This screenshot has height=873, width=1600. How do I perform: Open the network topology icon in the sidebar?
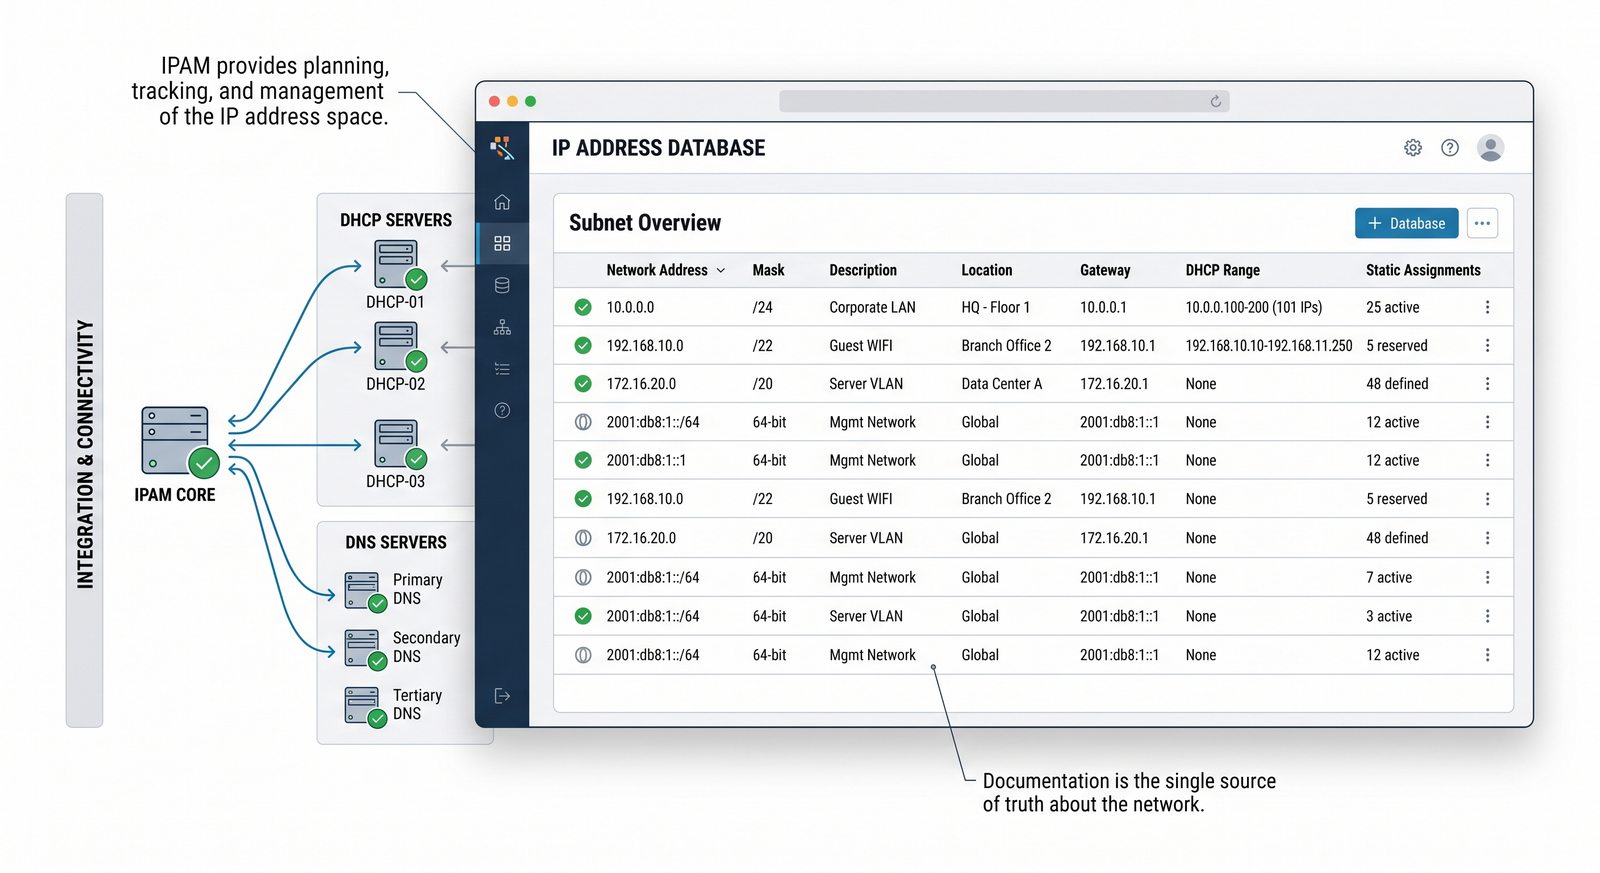tap(502, 328)
